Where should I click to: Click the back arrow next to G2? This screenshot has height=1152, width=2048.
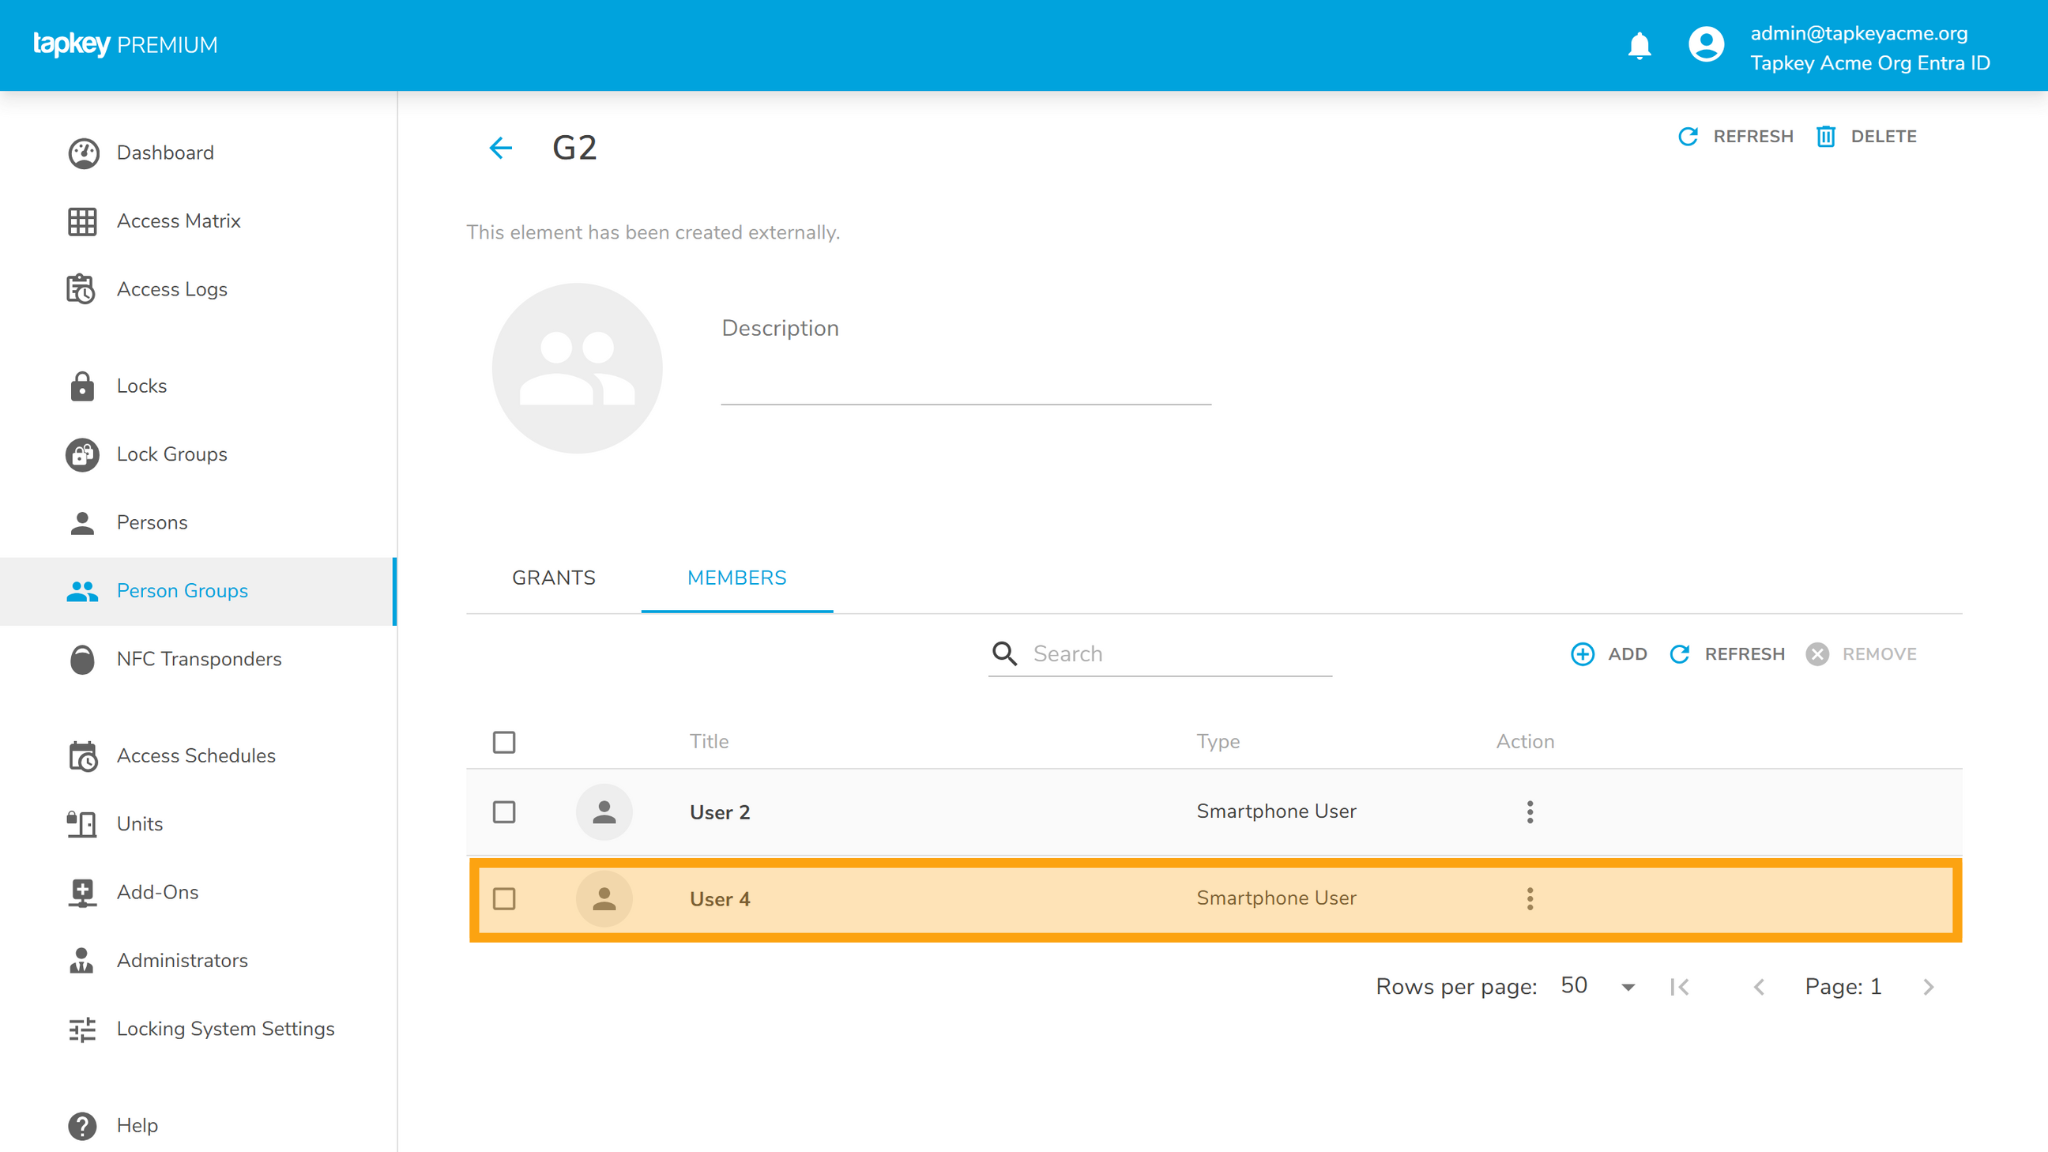coord(500,148)
